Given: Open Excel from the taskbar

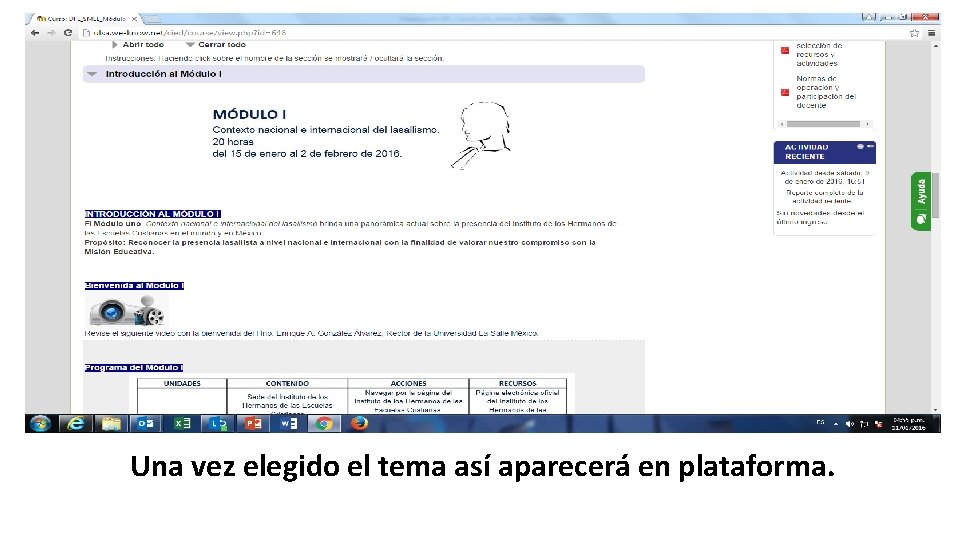Looking at the screenshot, I should (182, 424).
